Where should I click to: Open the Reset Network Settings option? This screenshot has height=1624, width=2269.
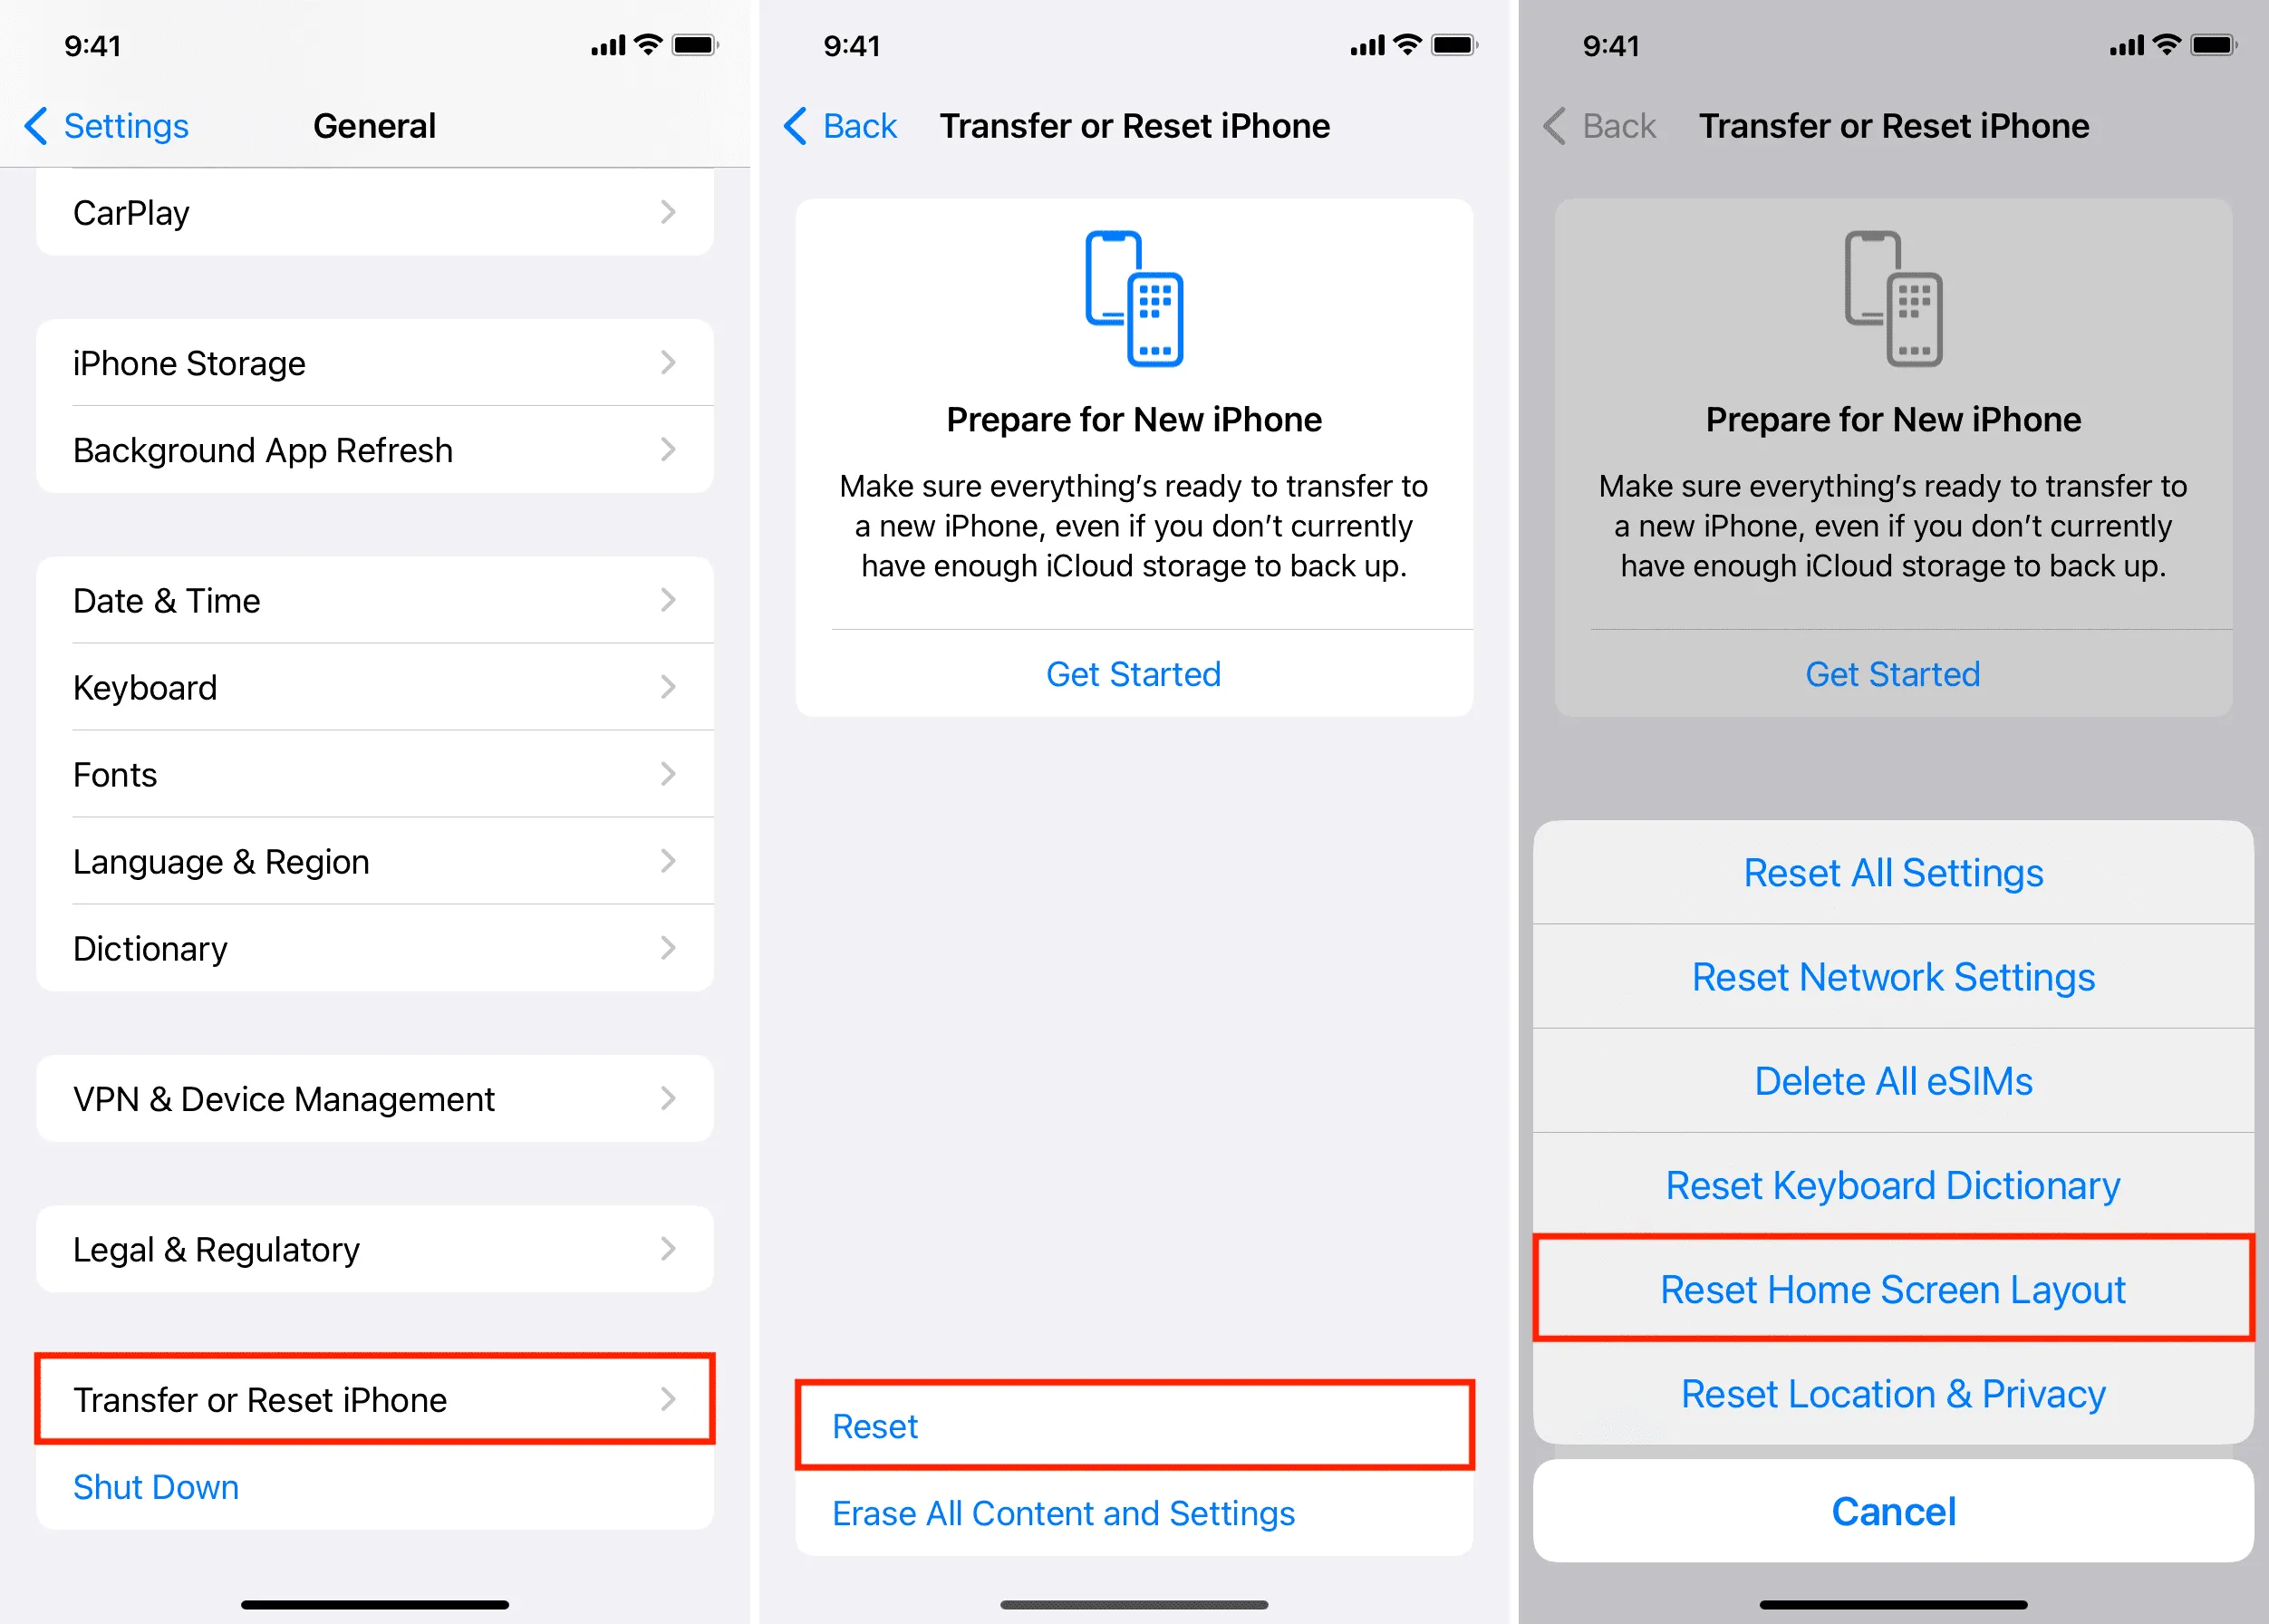[x=1891, y=973]
